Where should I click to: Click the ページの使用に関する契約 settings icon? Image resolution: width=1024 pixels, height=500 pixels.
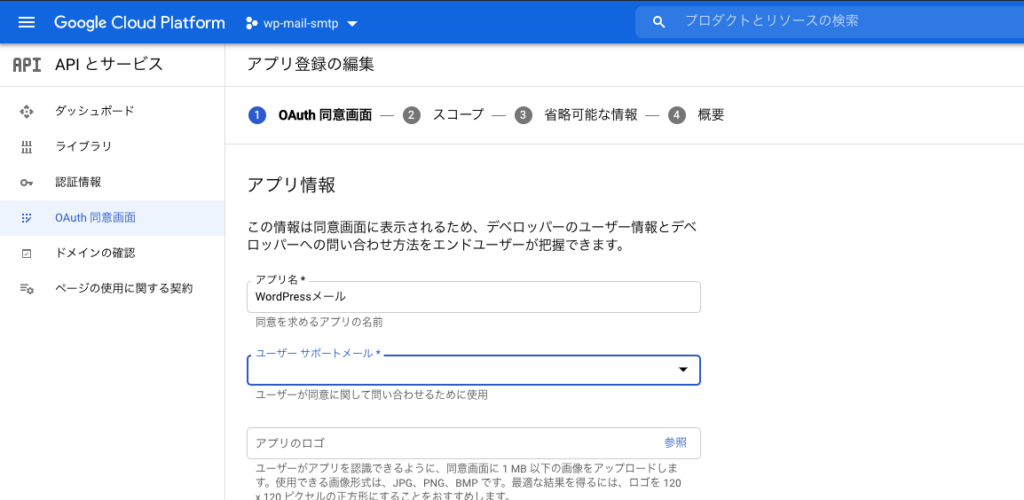27,289
